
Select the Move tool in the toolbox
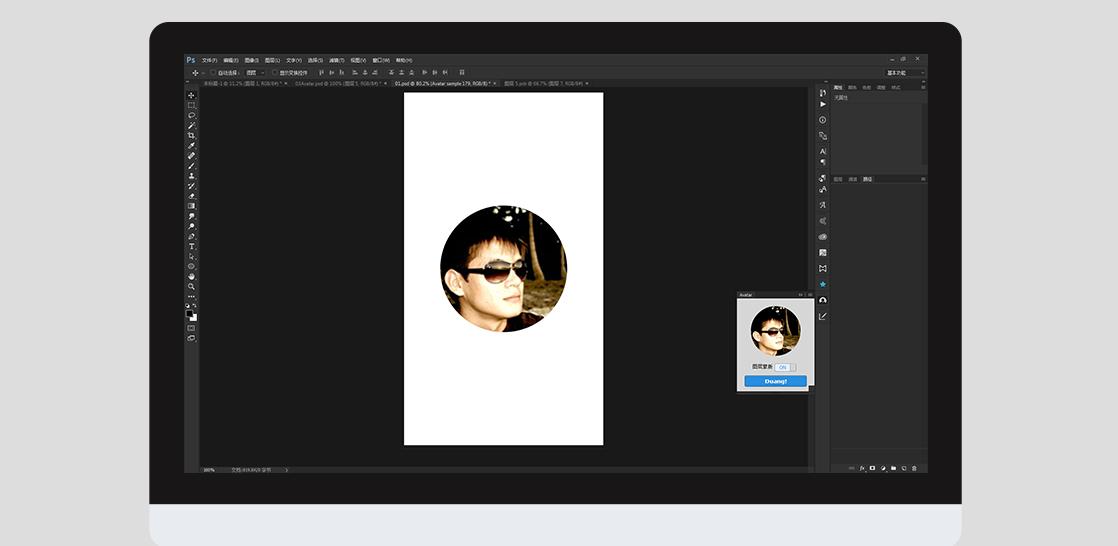click(191, 95)
